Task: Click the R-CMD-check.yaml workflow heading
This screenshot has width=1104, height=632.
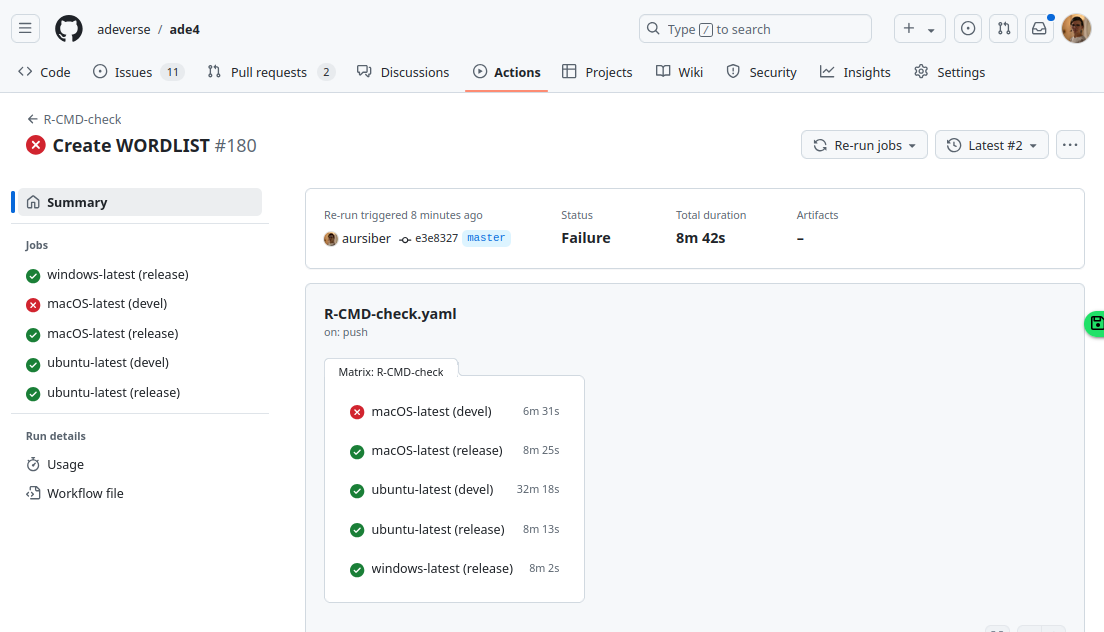Action: 390,314
